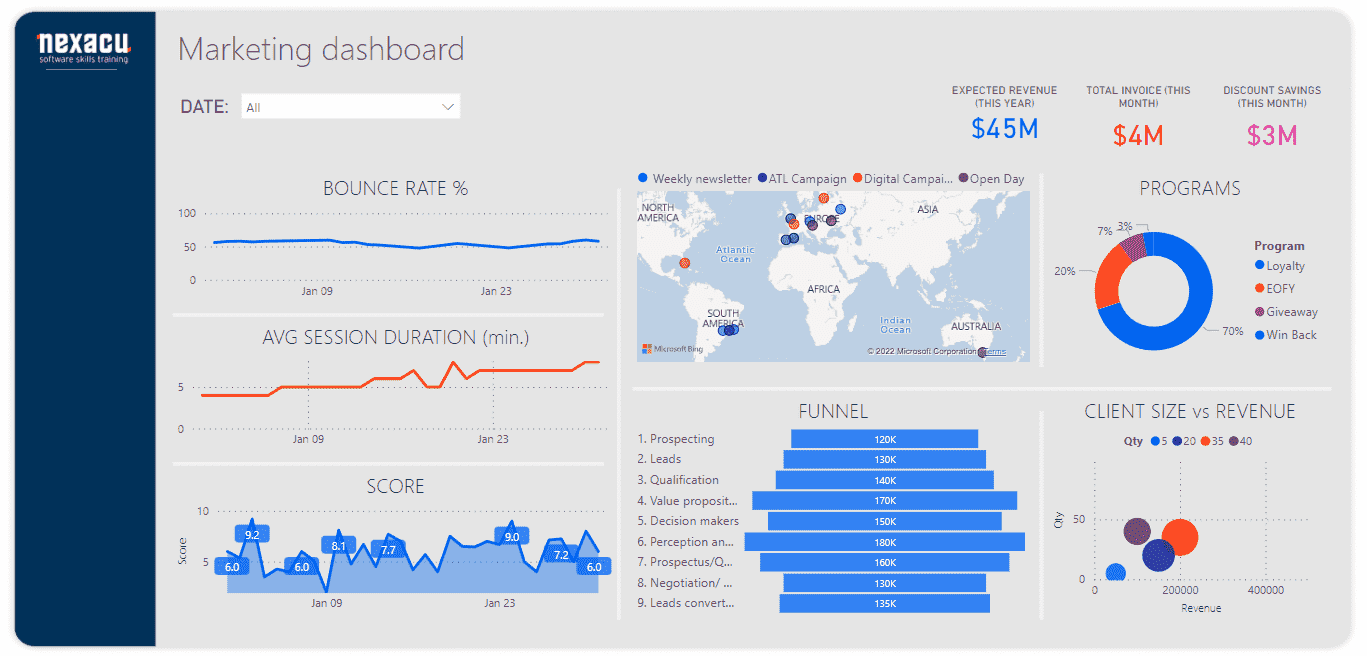Select the Digital Campaign marker near Scandinavia
Viewport: 1367px width, 656px height.
click(x=824, y=197)
